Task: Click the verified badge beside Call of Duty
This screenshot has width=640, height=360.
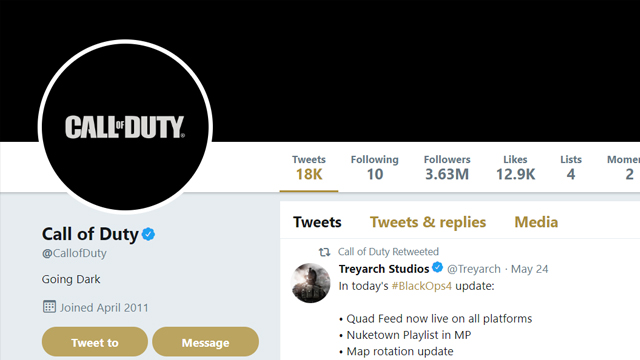Action: pyautogui.click(x=149, y=234)
